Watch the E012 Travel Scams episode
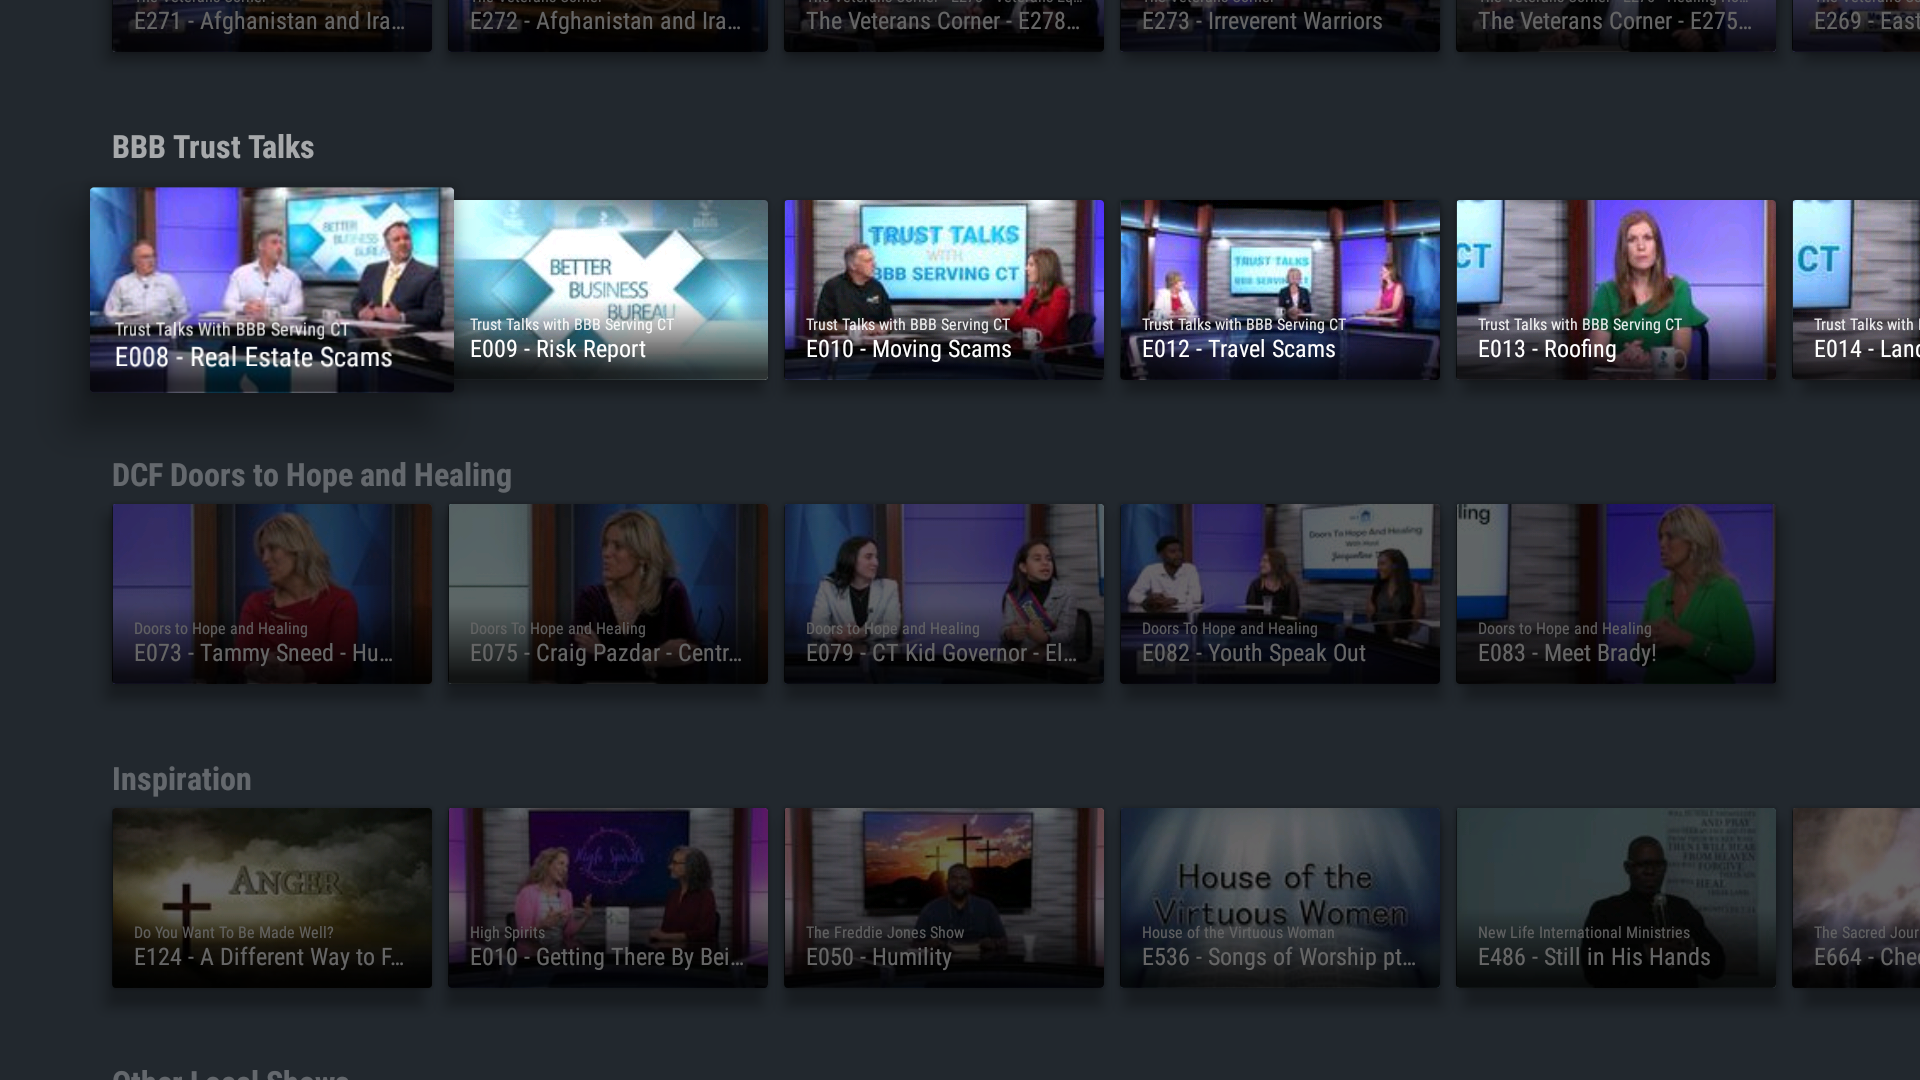The height and width of the screenshot is (1080, 1920). click(x=1280, y=290)
